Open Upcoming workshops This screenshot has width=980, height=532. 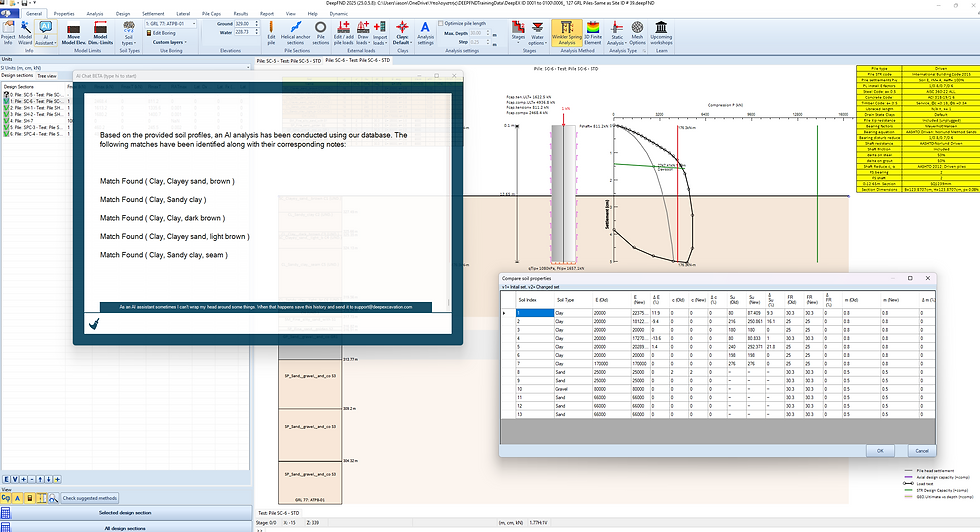pyautogui.click(x=661, y=33)
